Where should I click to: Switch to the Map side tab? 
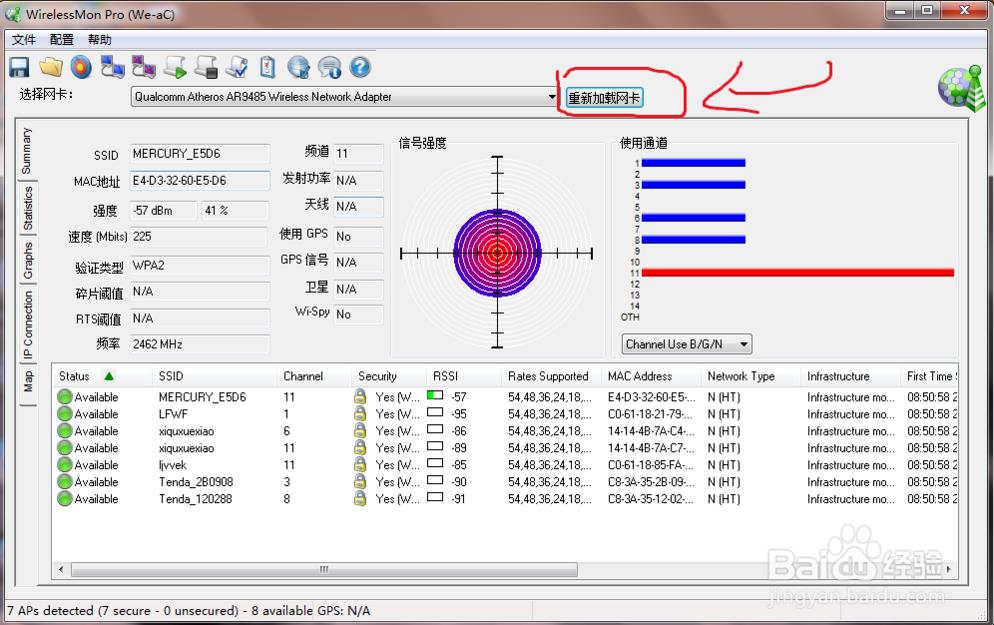(x=27, y=382)
